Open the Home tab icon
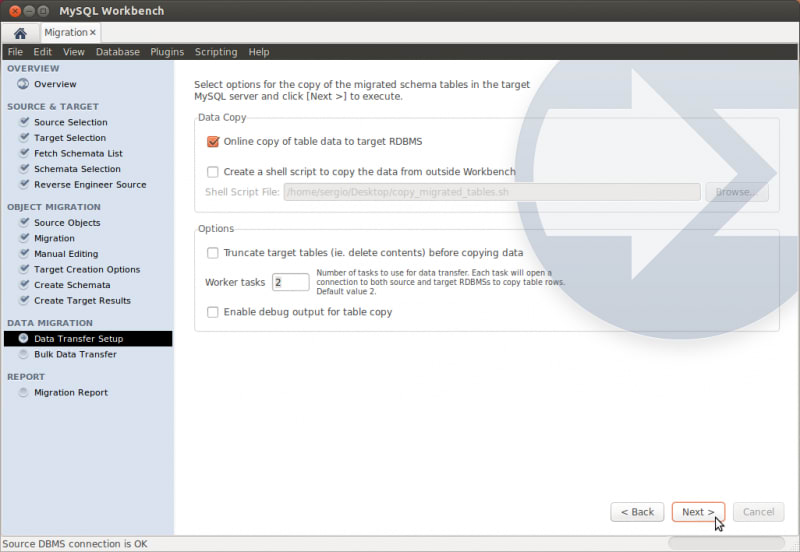The width and height of the screenshot is (800, 552). 20,34
